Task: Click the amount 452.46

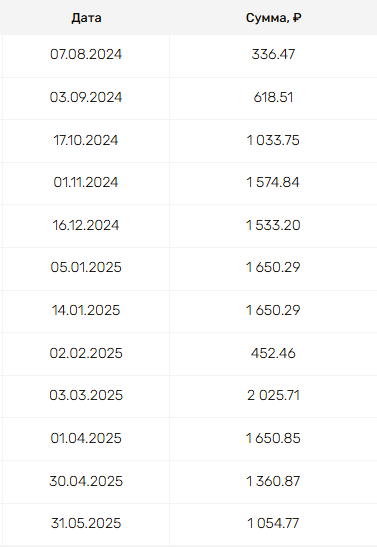Action: pos(273,353)
